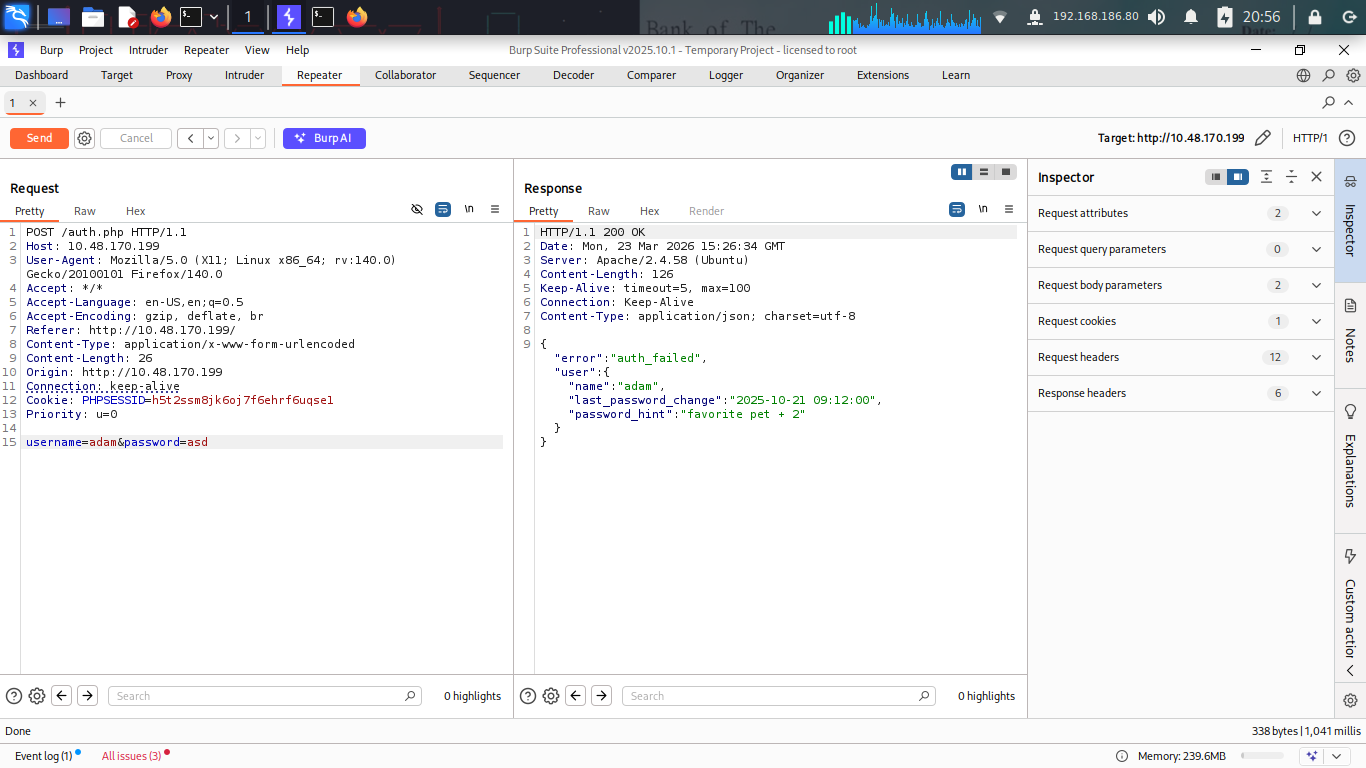This screenshot has height=768, width=1366.
Task: Select side-by-side layout icon above Response
Action: [962, 172]
